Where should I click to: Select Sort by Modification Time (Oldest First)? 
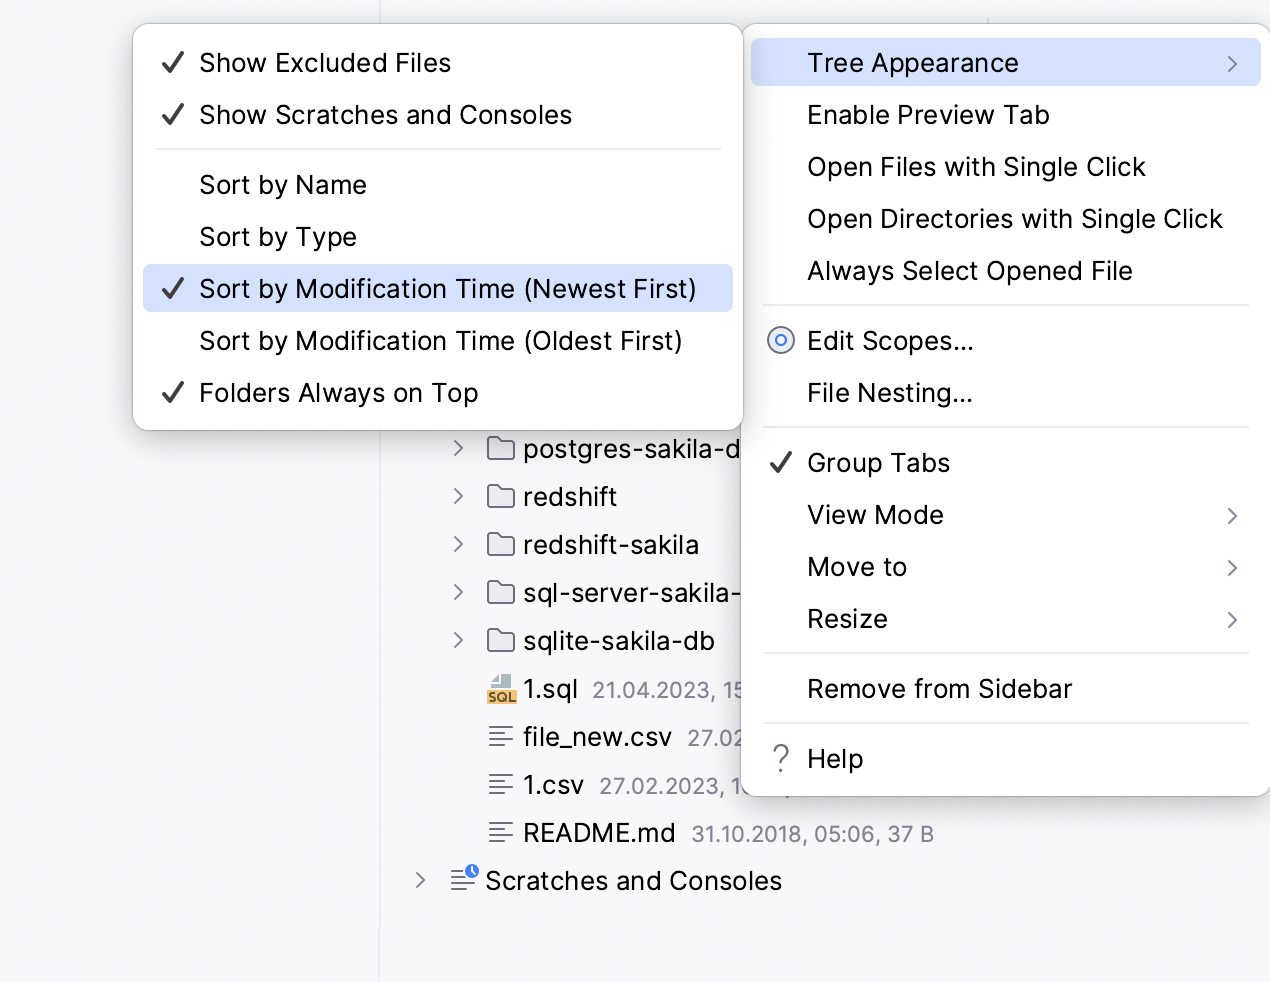[440, 341]
